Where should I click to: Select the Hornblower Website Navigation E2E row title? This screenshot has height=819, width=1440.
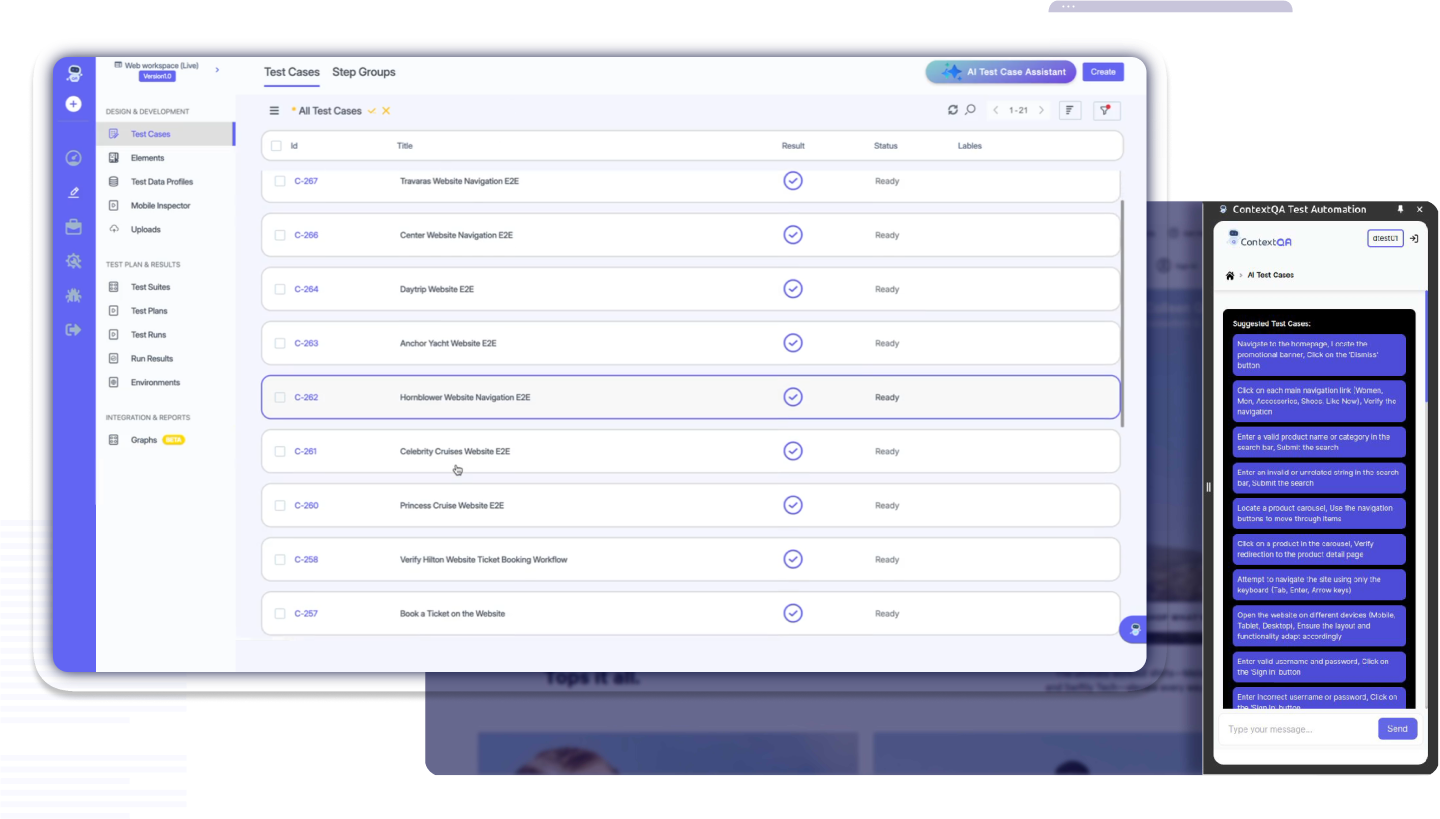click(465, 397)
